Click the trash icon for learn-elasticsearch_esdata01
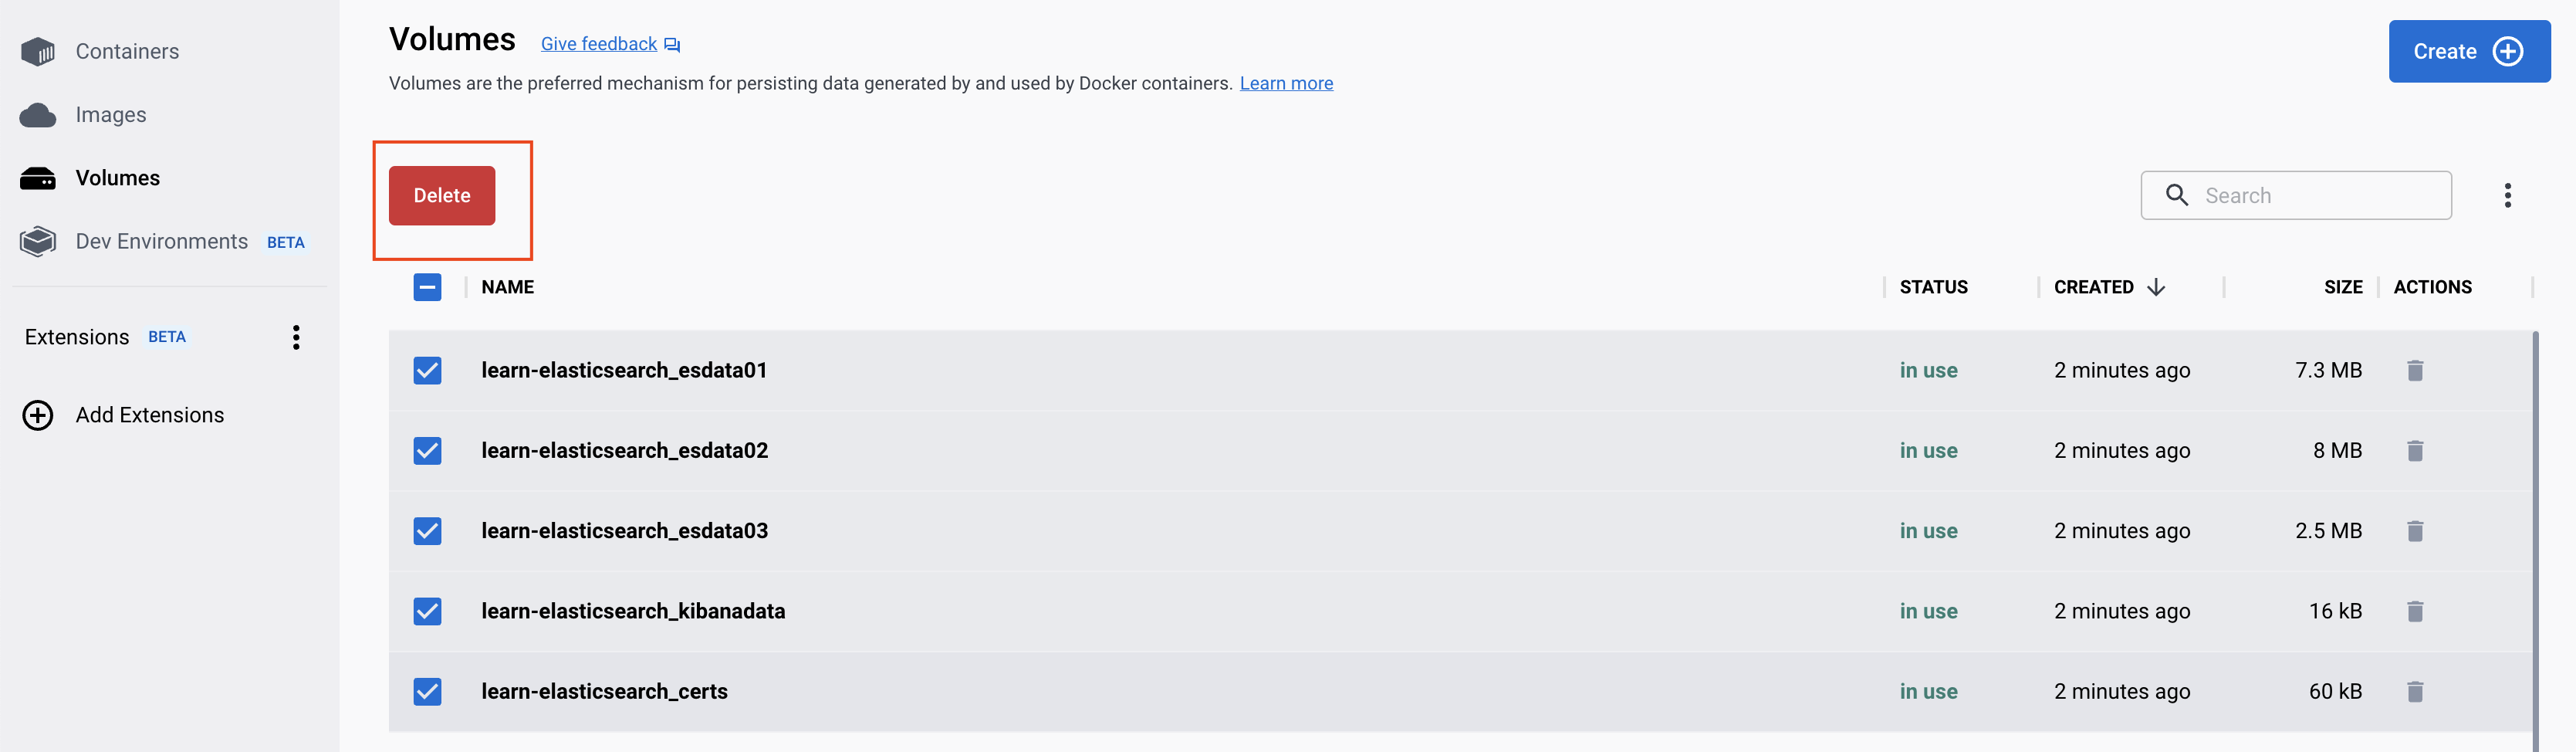Viewport: 2576px width, 752px height. click(x=2414, y=370)
